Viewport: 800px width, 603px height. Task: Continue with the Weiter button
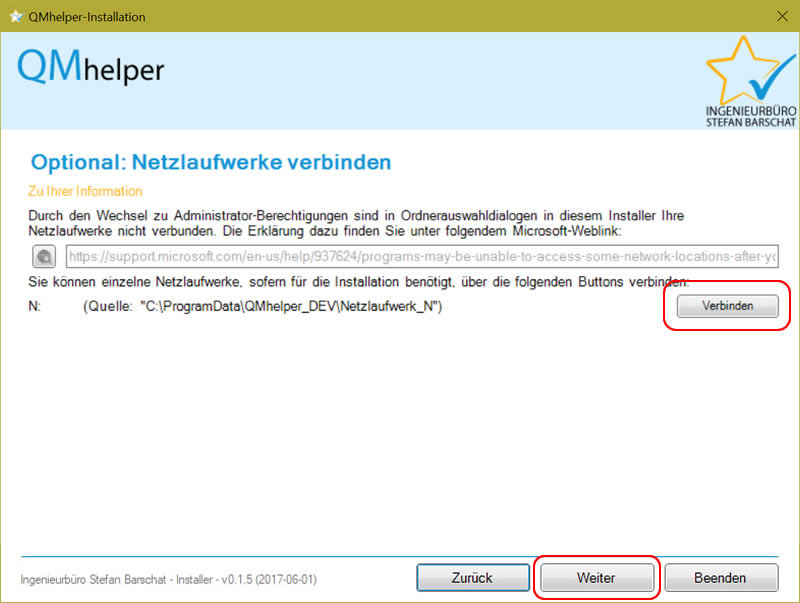pyautogui.click(x=596, y=578)
